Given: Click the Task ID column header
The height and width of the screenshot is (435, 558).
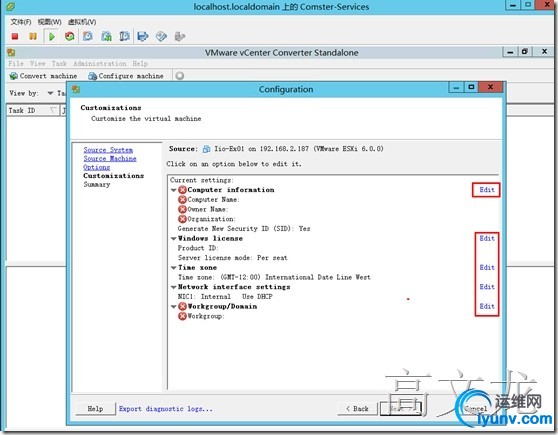Looking at the screenshot, I should pyautogui.click(x=32, y=110).
